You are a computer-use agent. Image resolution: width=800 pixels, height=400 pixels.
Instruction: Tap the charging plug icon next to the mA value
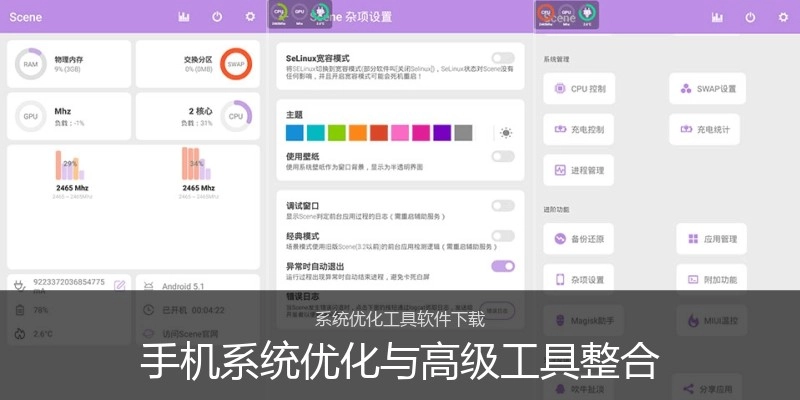point(19,288)
